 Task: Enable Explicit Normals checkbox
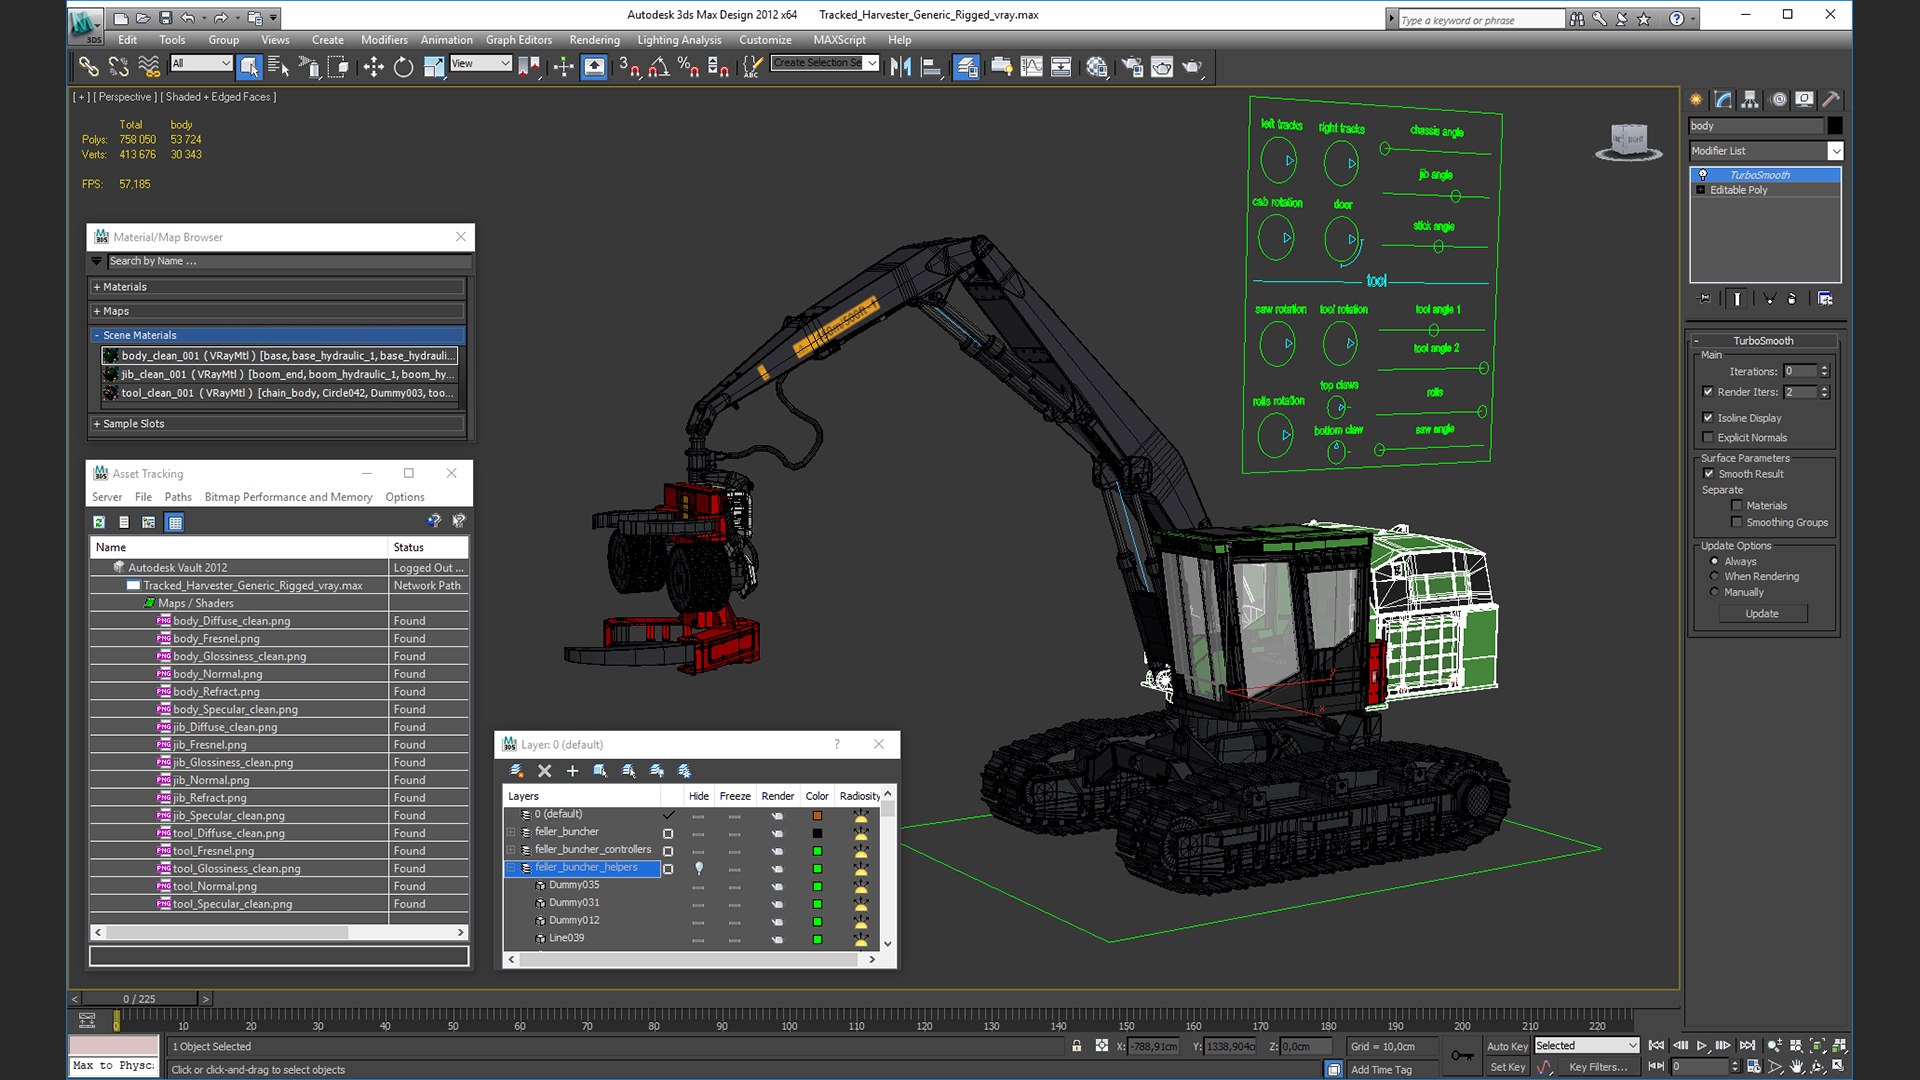[1708, 437]
